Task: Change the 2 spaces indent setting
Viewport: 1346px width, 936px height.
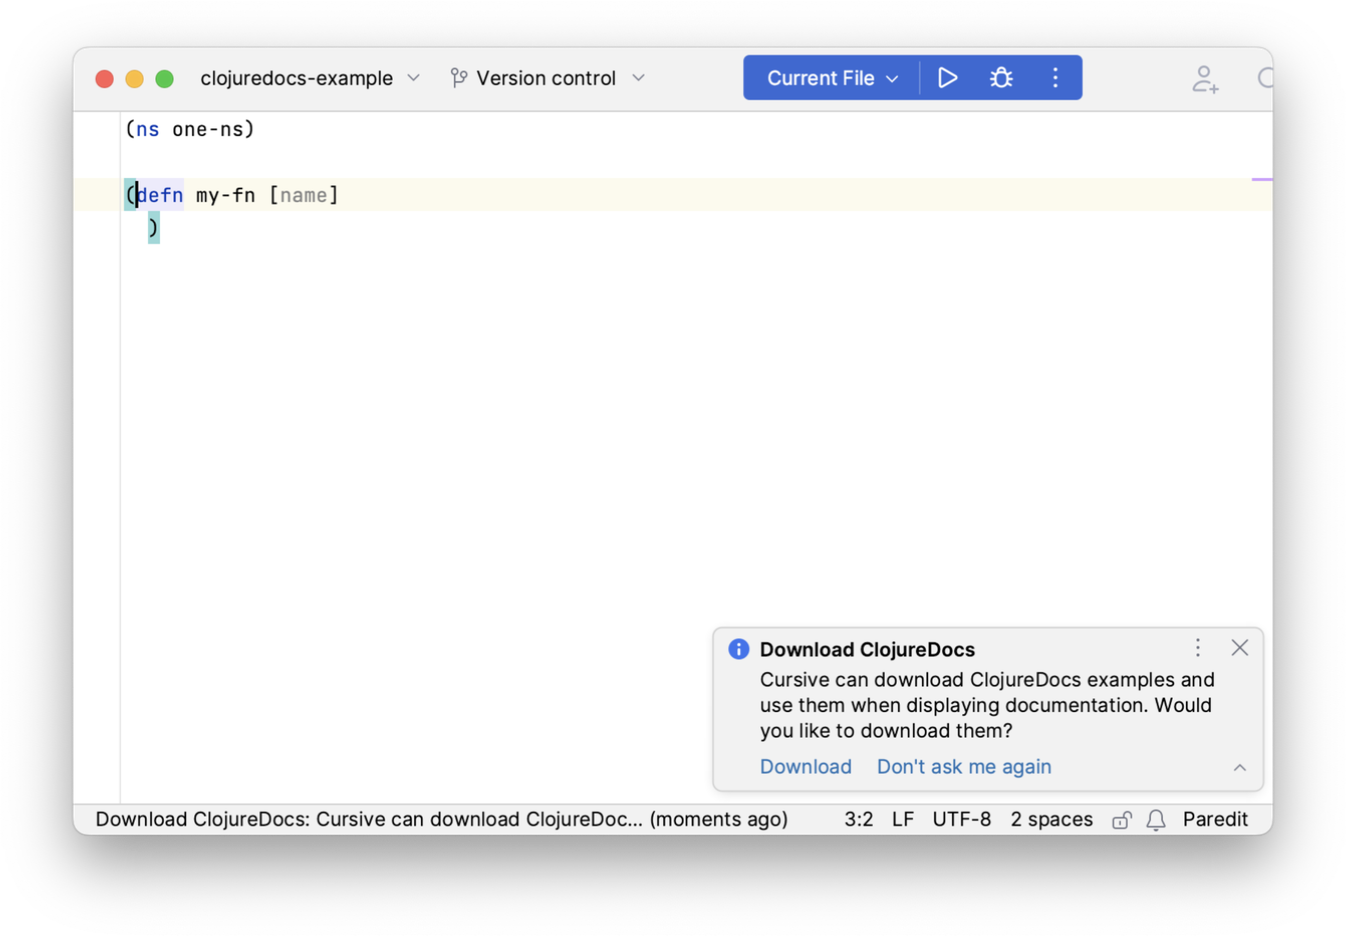Action: click(x=1051, y=819)
